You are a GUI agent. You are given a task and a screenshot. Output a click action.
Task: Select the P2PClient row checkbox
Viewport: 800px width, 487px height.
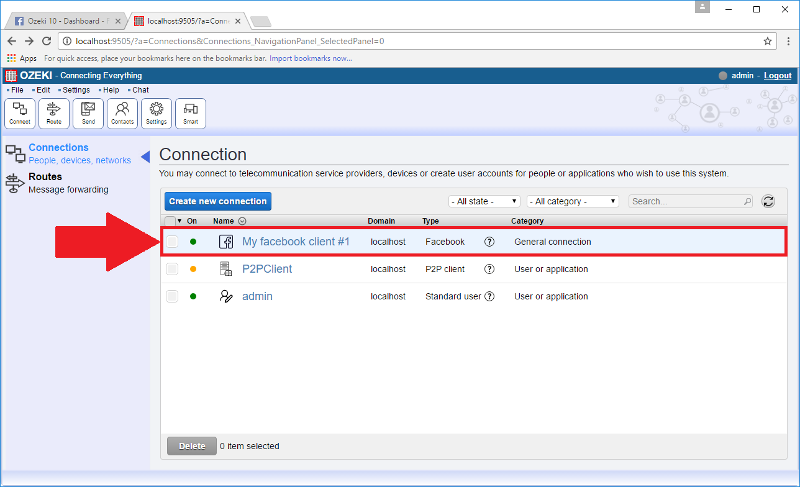click(172, 269)
